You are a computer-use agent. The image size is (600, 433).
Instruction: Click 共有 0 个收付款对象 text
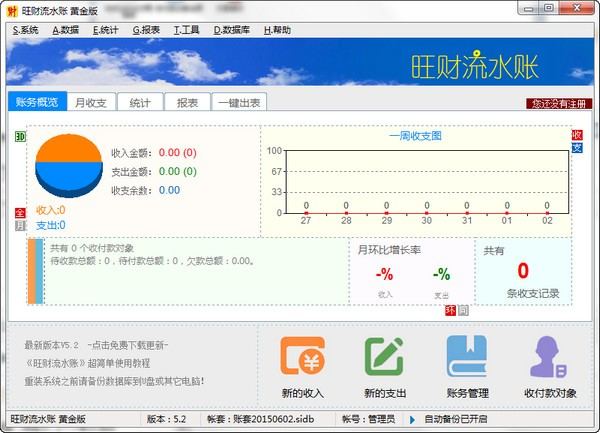(x=92, y=248)
